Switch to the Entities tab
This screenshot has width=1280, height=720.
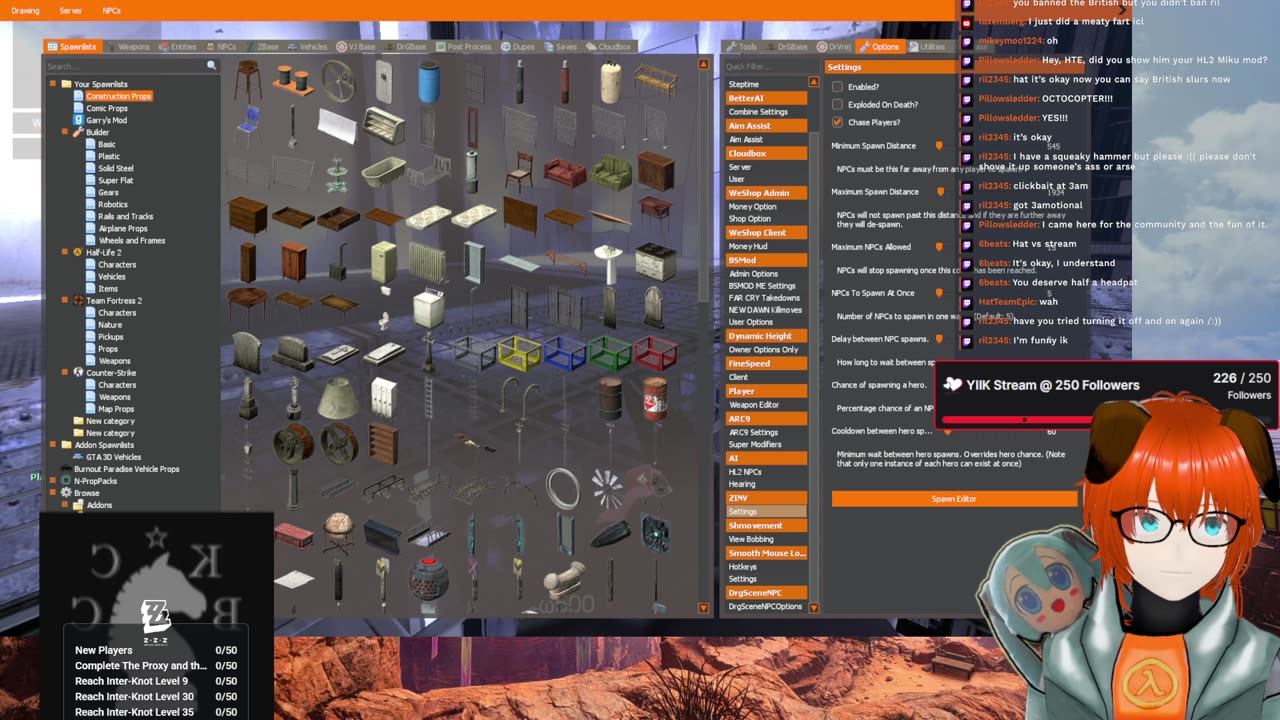point(177,46)
